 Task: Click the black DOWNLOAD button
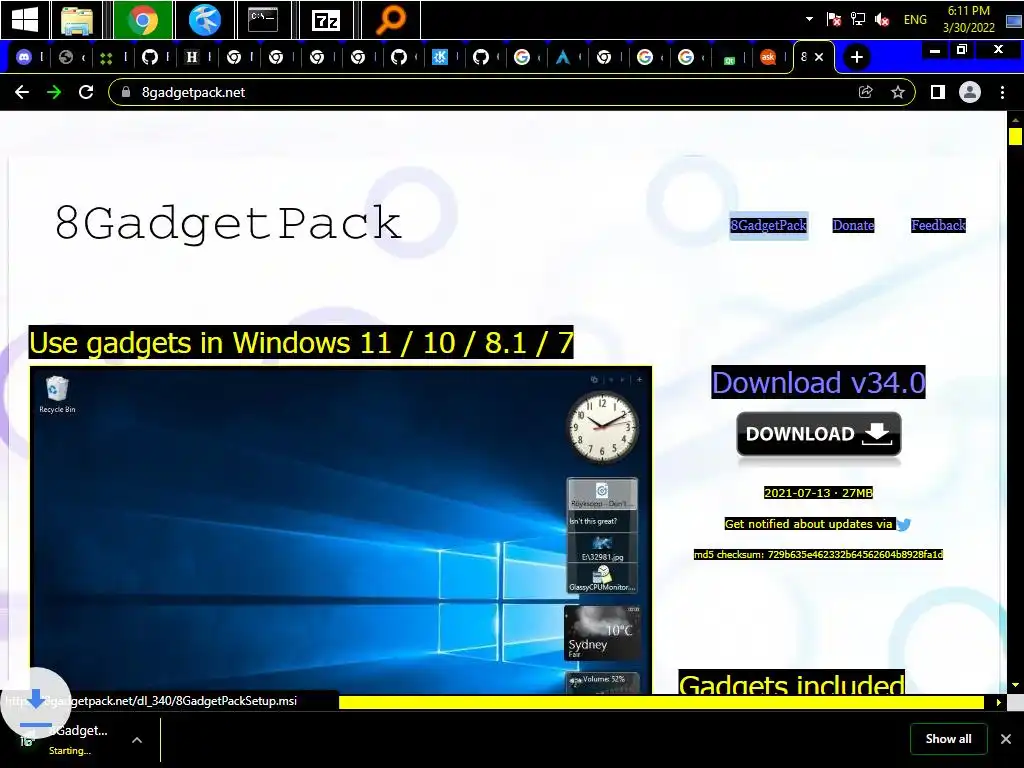(819, 434)
